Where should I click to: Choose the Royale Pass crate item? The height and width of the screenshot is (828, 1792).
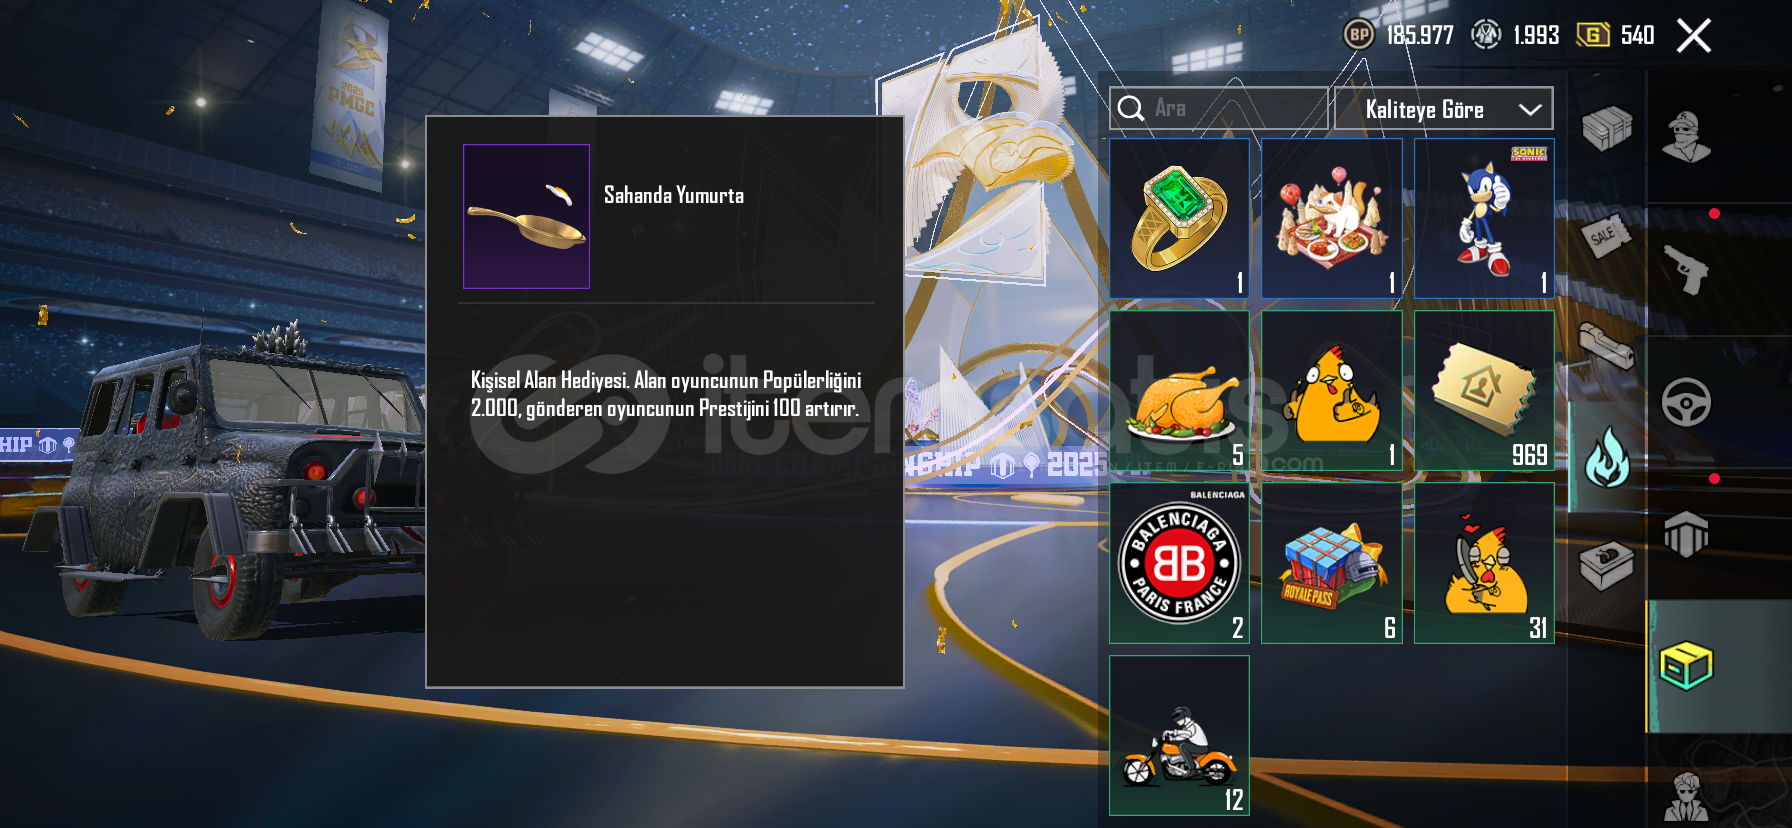[1332, 564]
